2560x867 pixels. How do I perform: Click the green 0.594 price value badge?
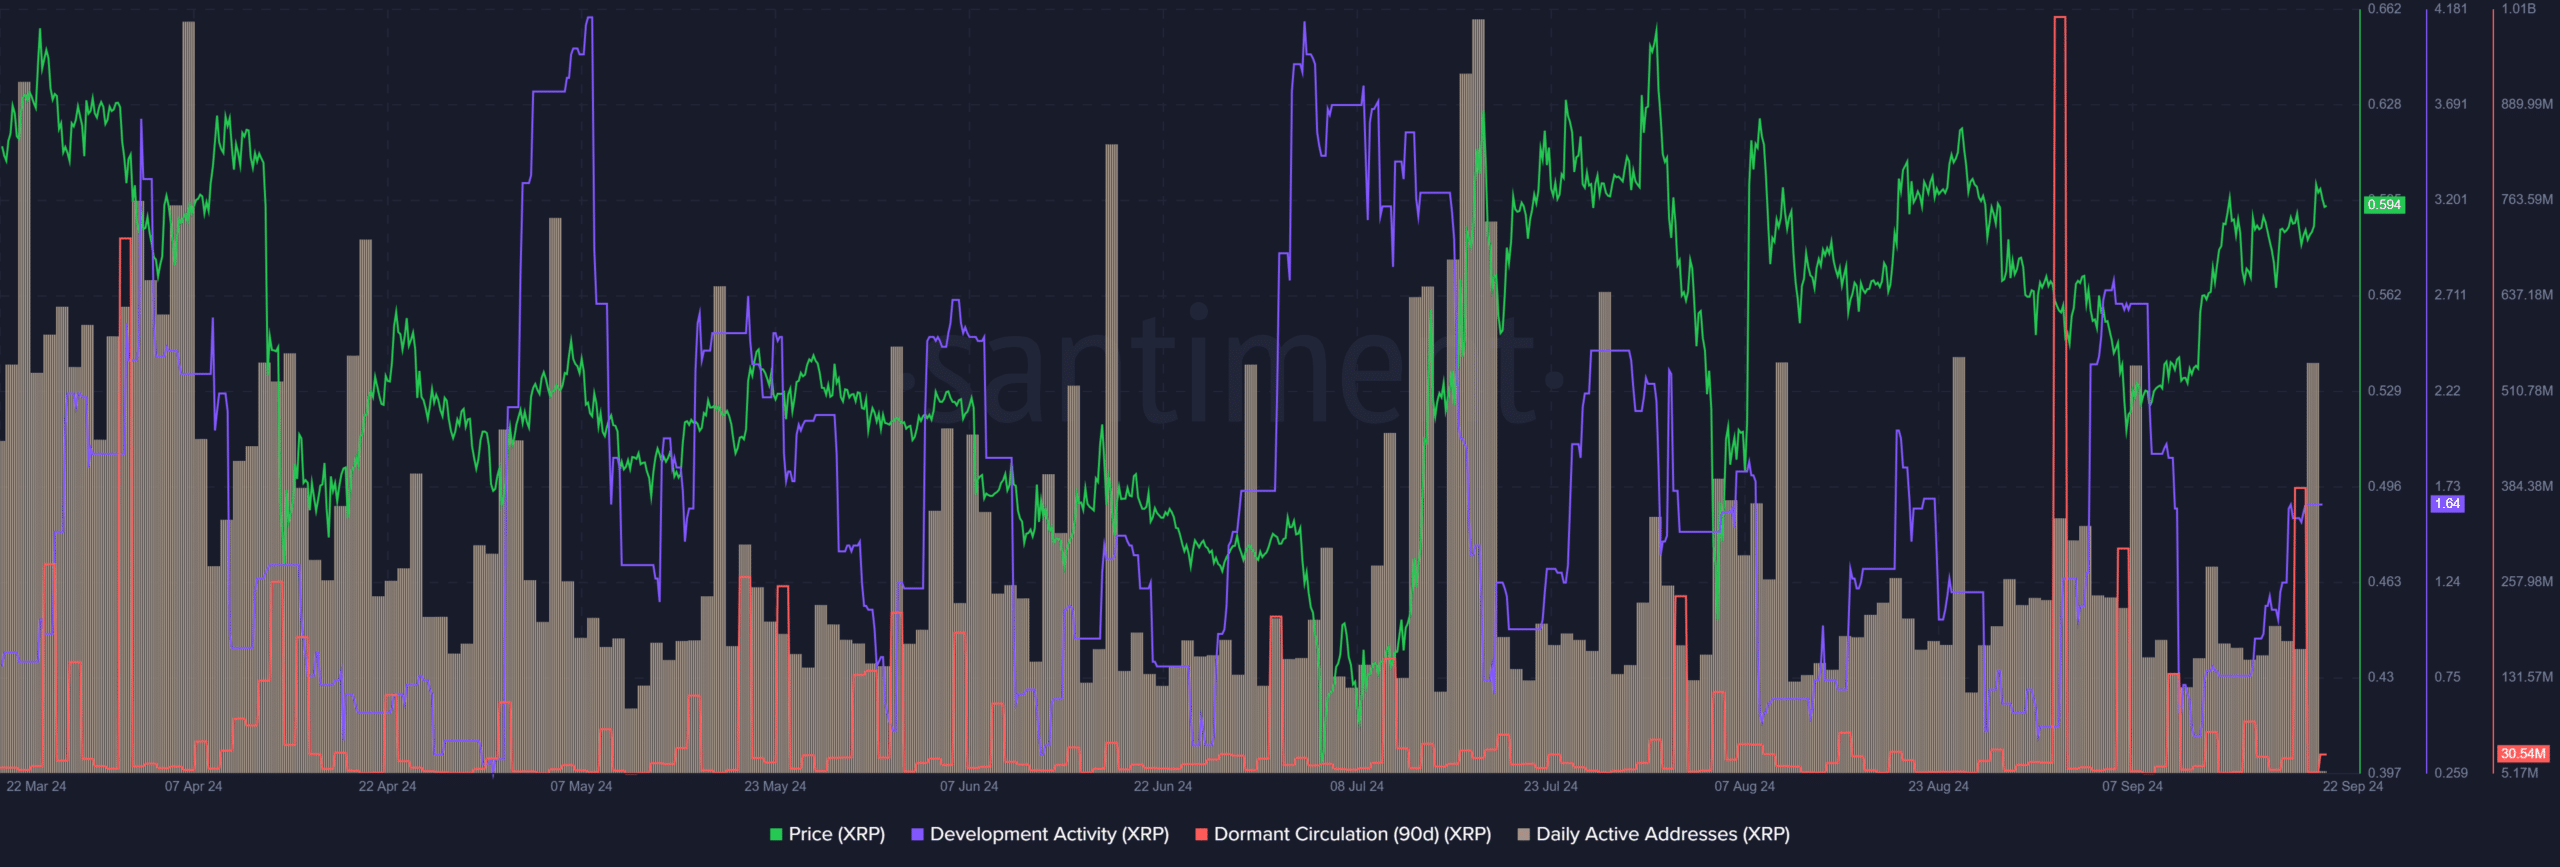point(2384,204)
